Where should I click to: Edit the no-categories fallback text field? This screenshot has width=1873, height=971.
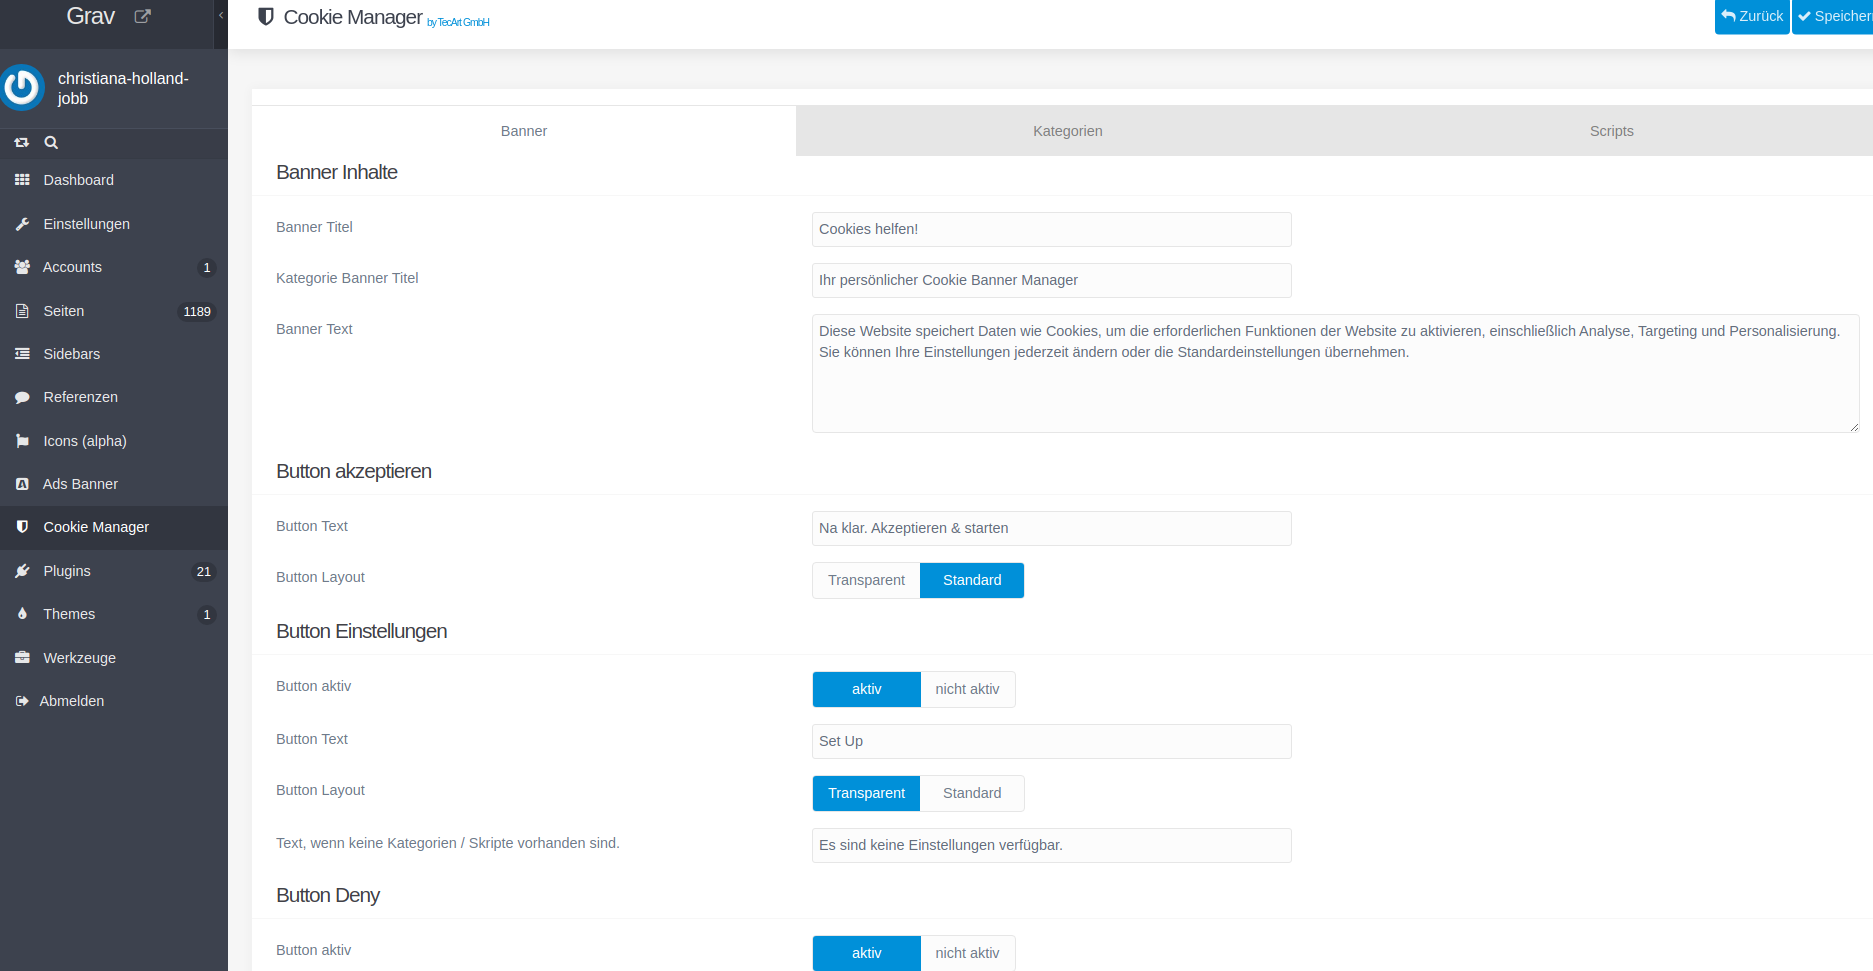pyautogui.click(x=1052, y=845)
